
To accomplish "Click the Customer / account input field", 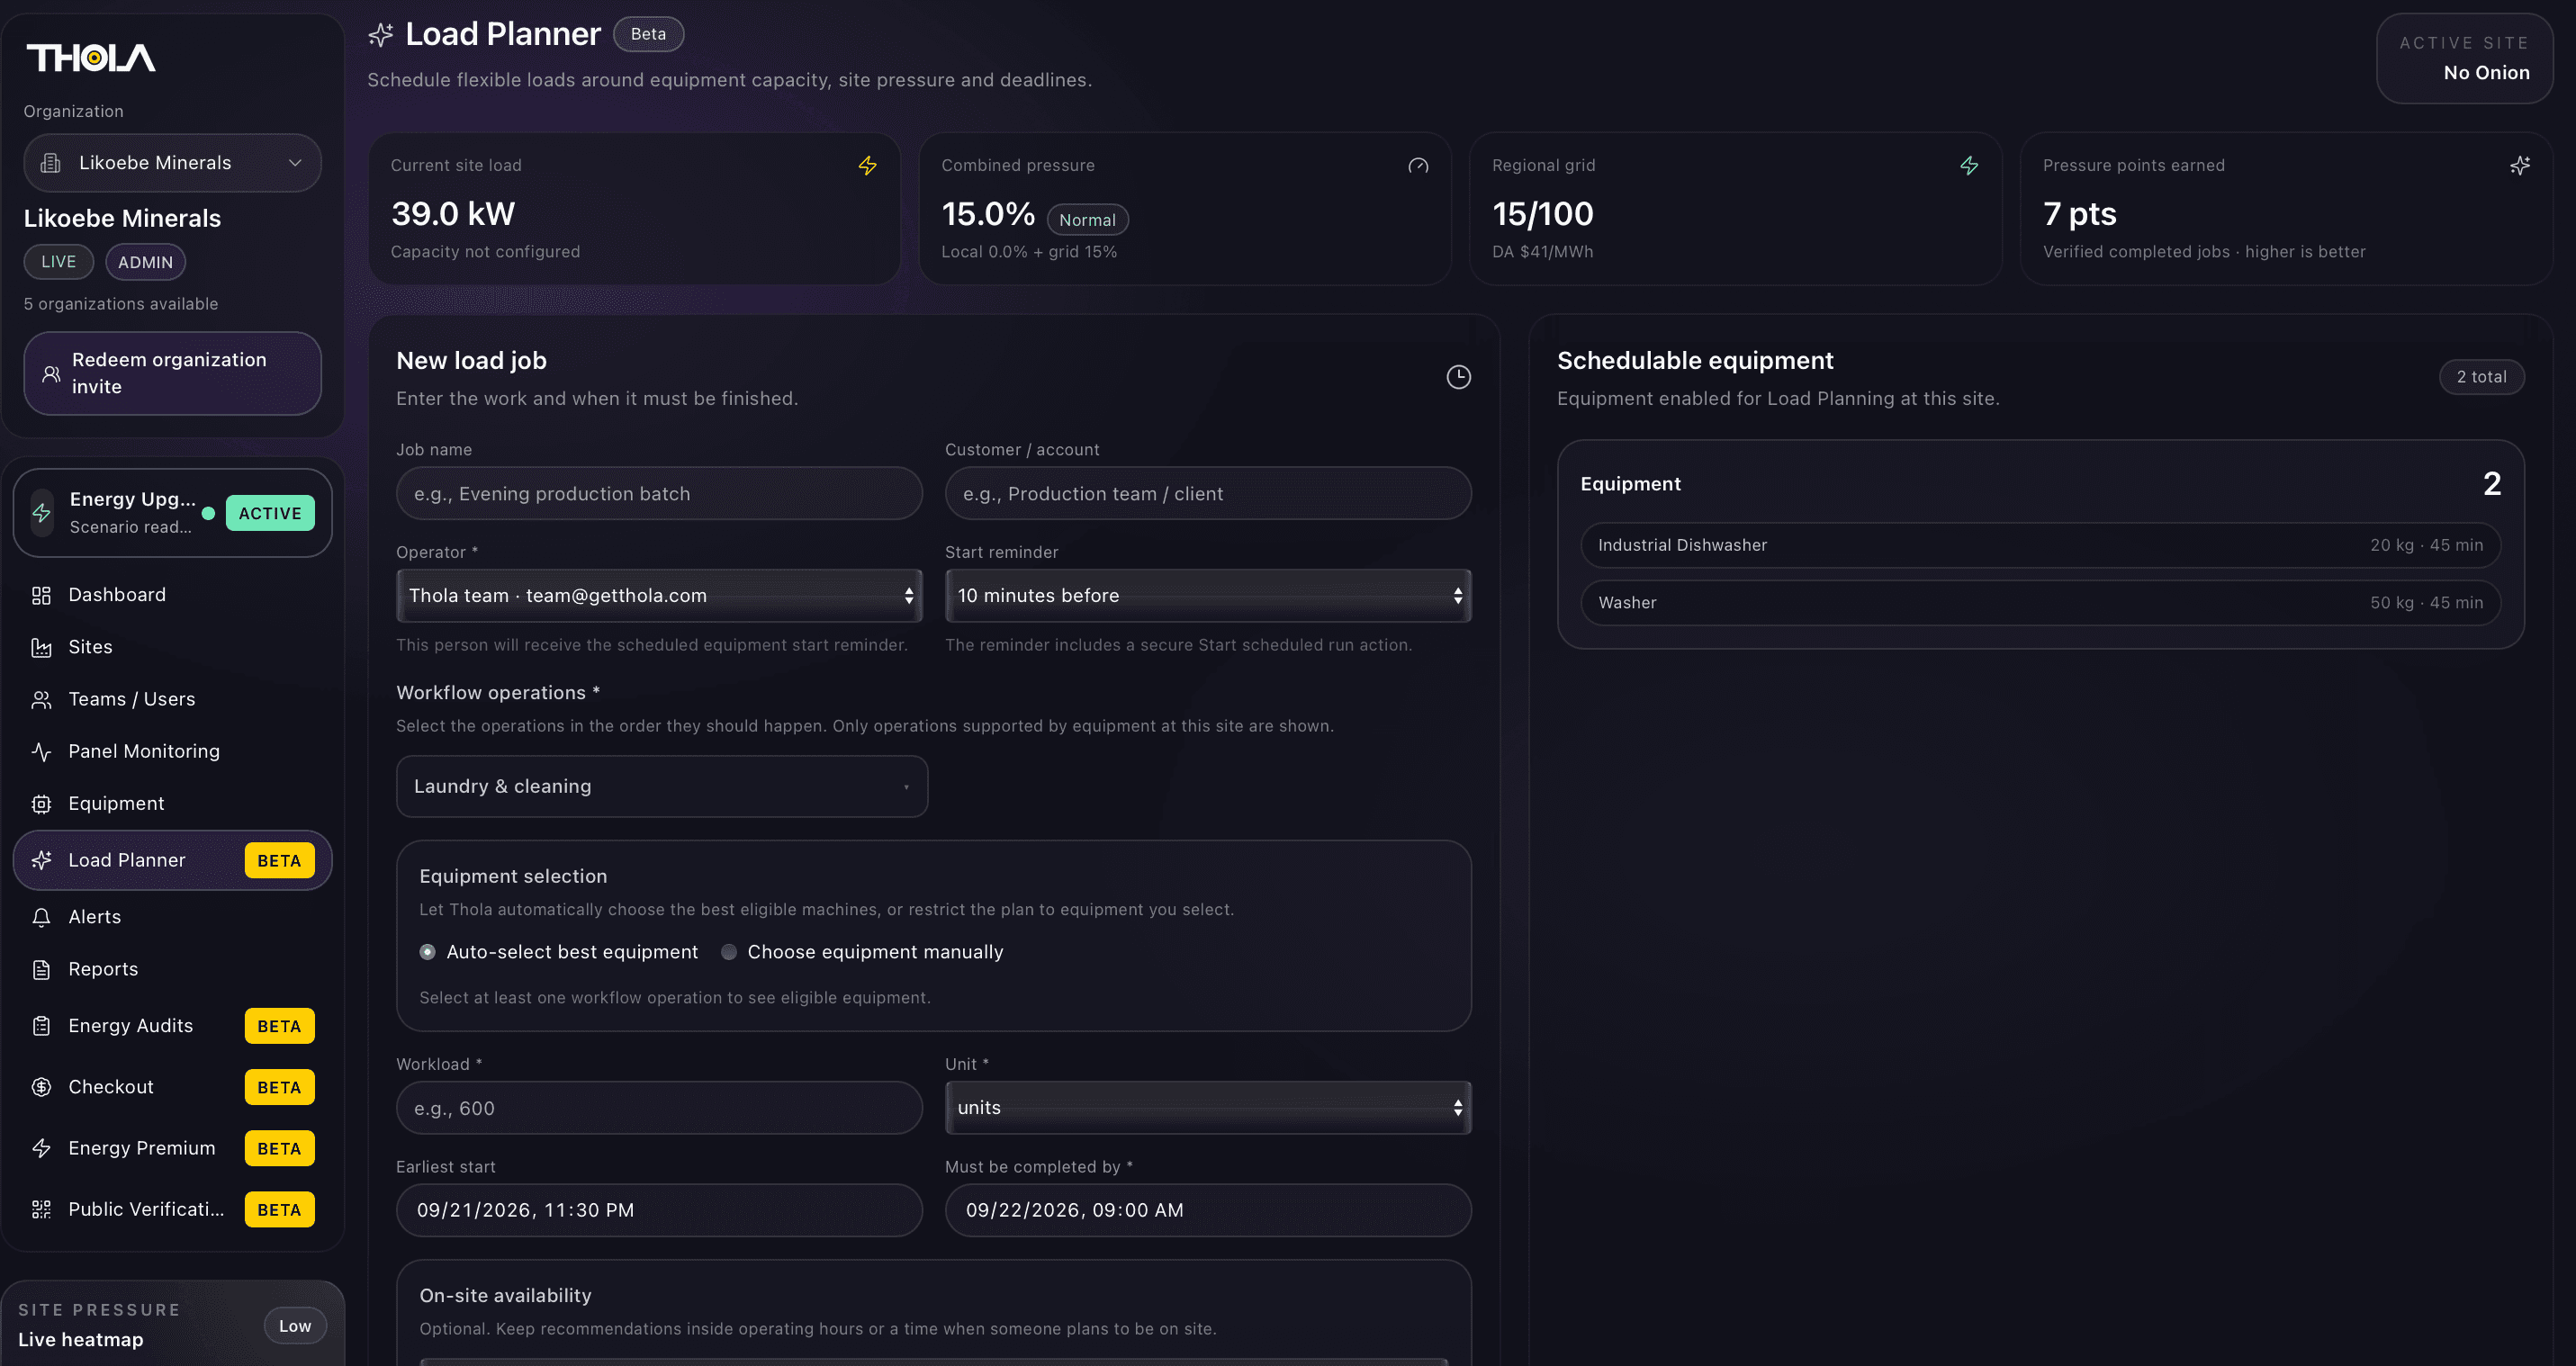I will coord(1208,494).
